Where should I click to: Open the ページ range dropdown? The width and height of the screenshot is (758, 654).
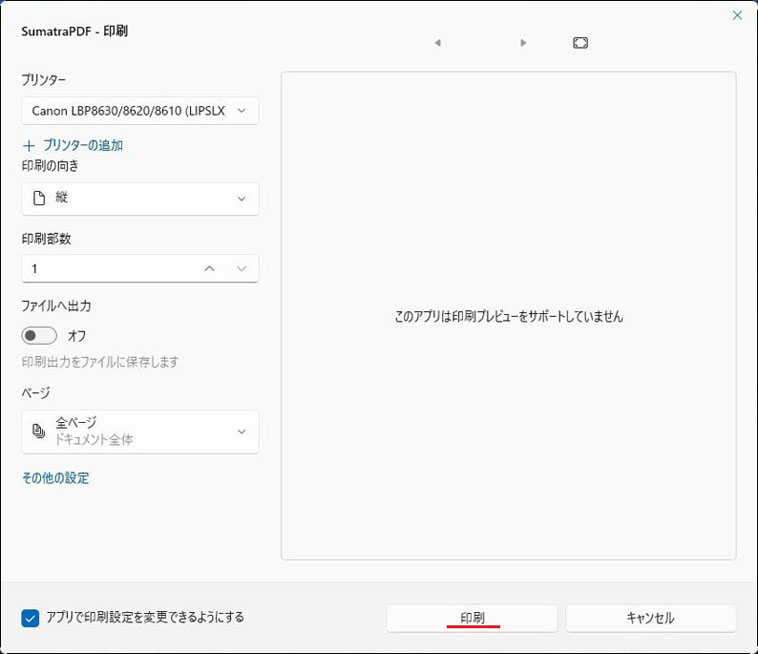point(140,431)
